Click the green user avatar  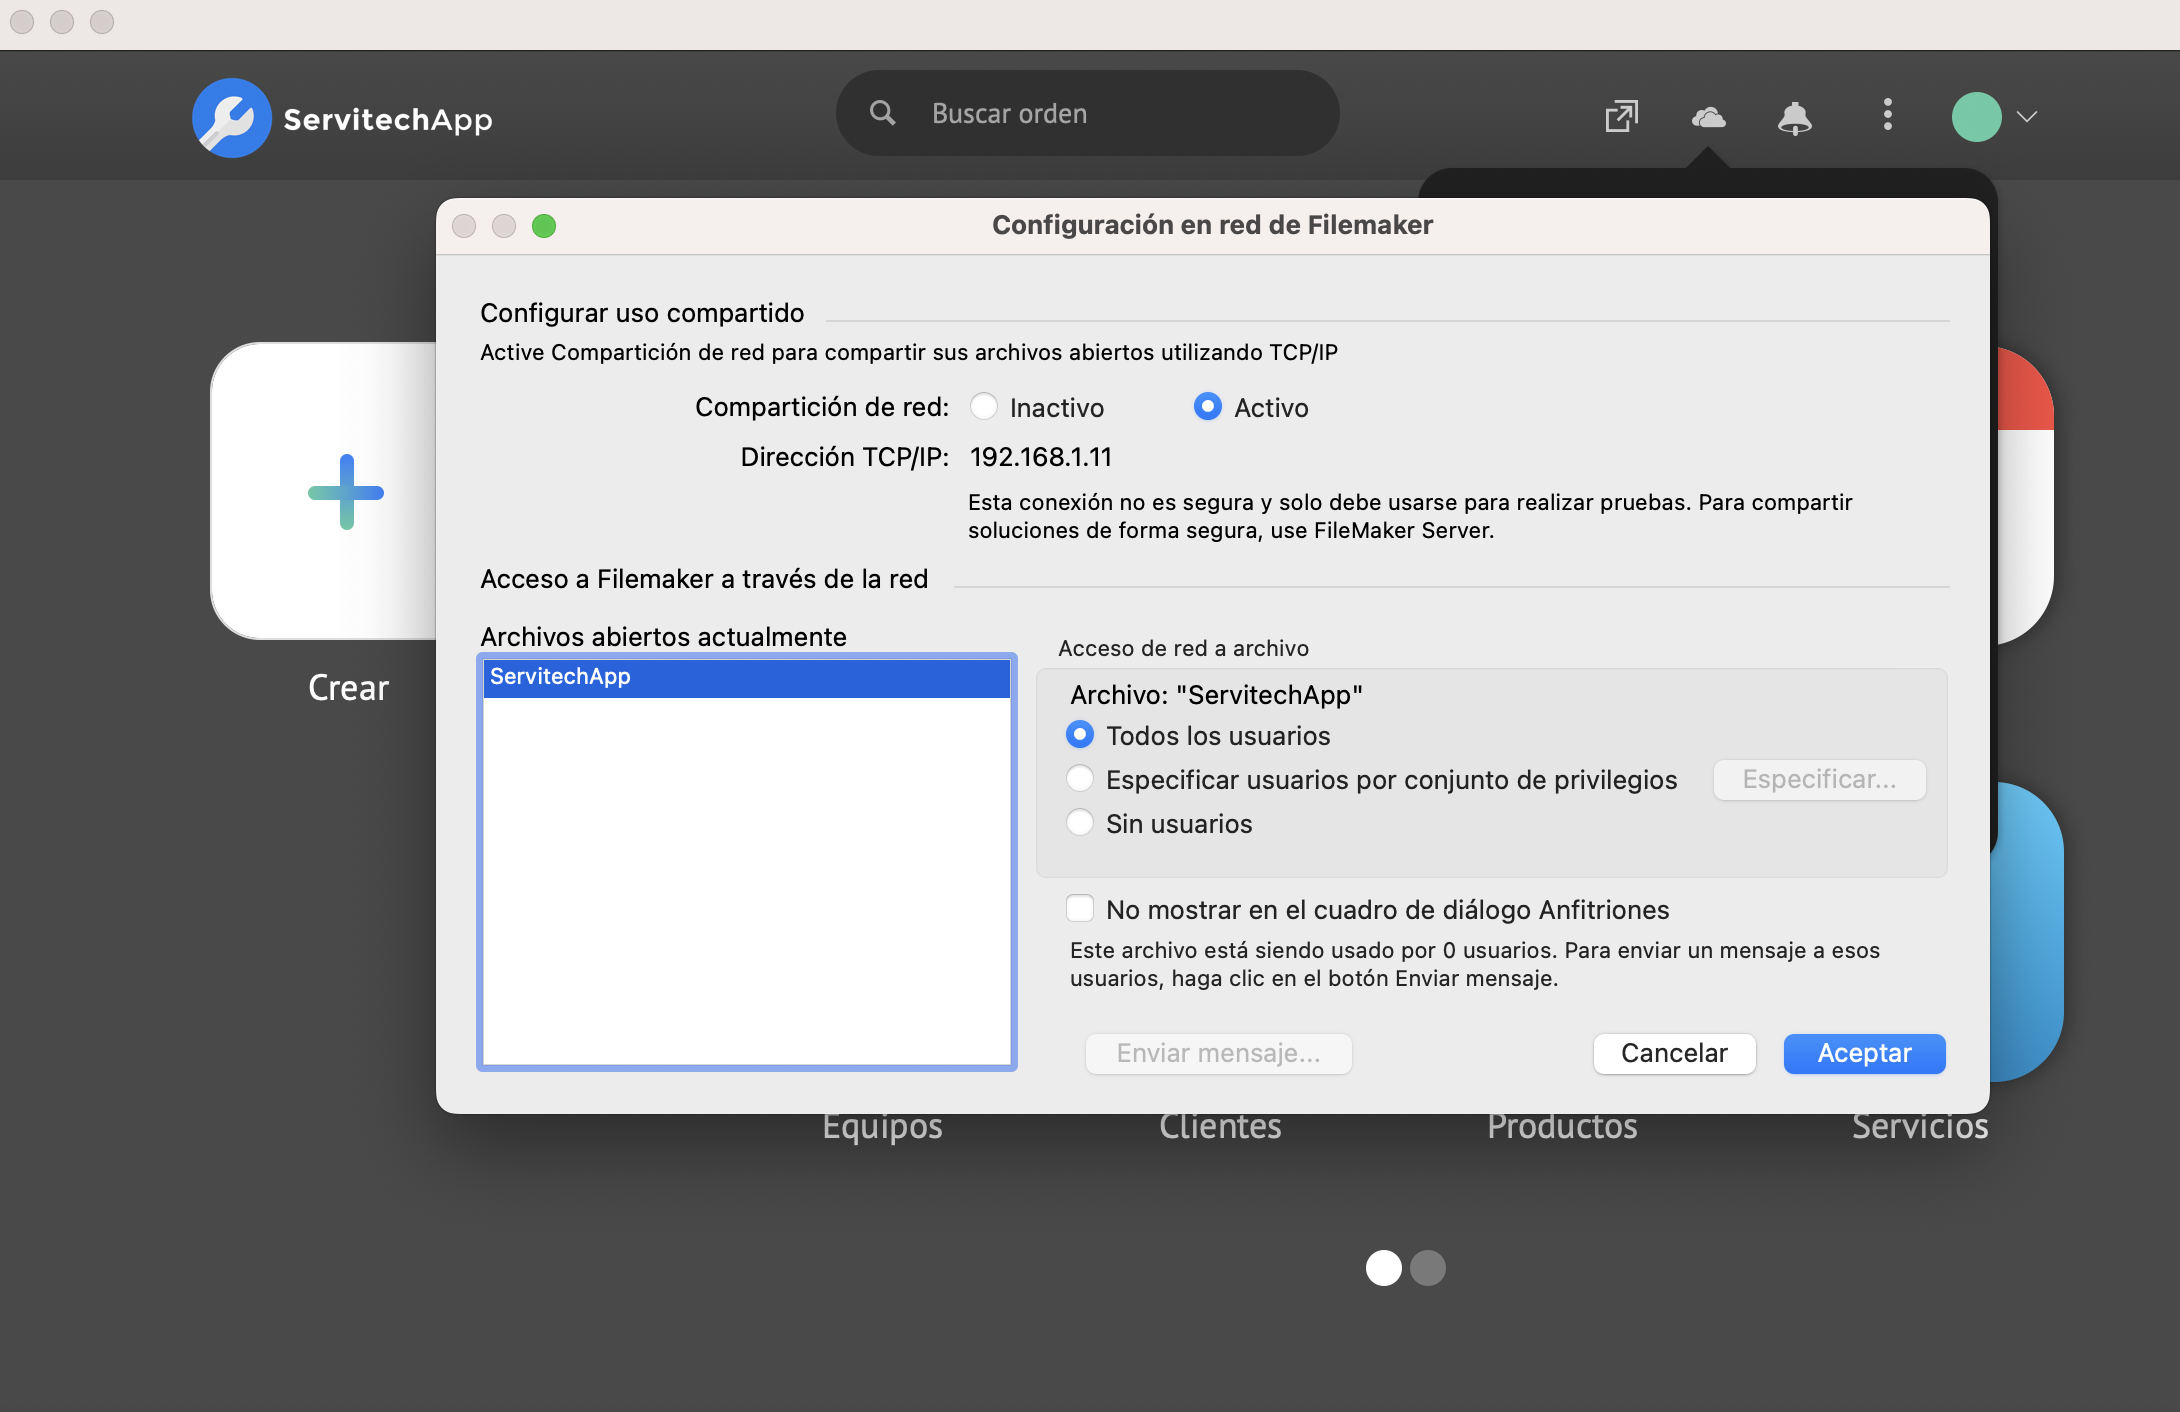(x=1976, y=117)
